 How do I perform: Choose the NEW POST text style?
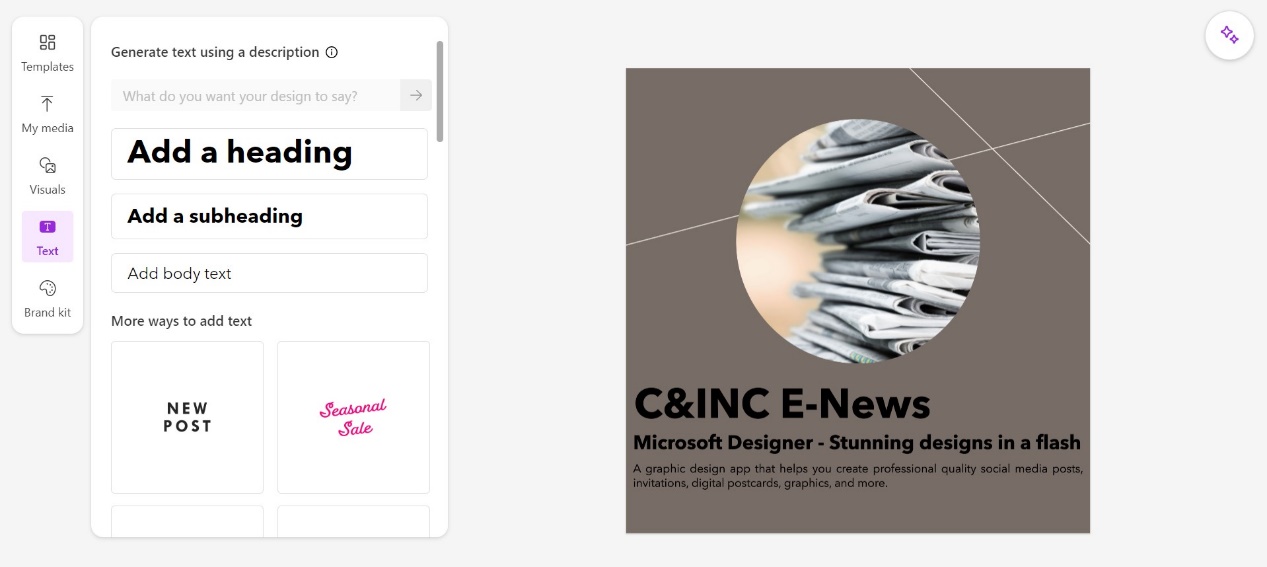click(x=187, y=417)
